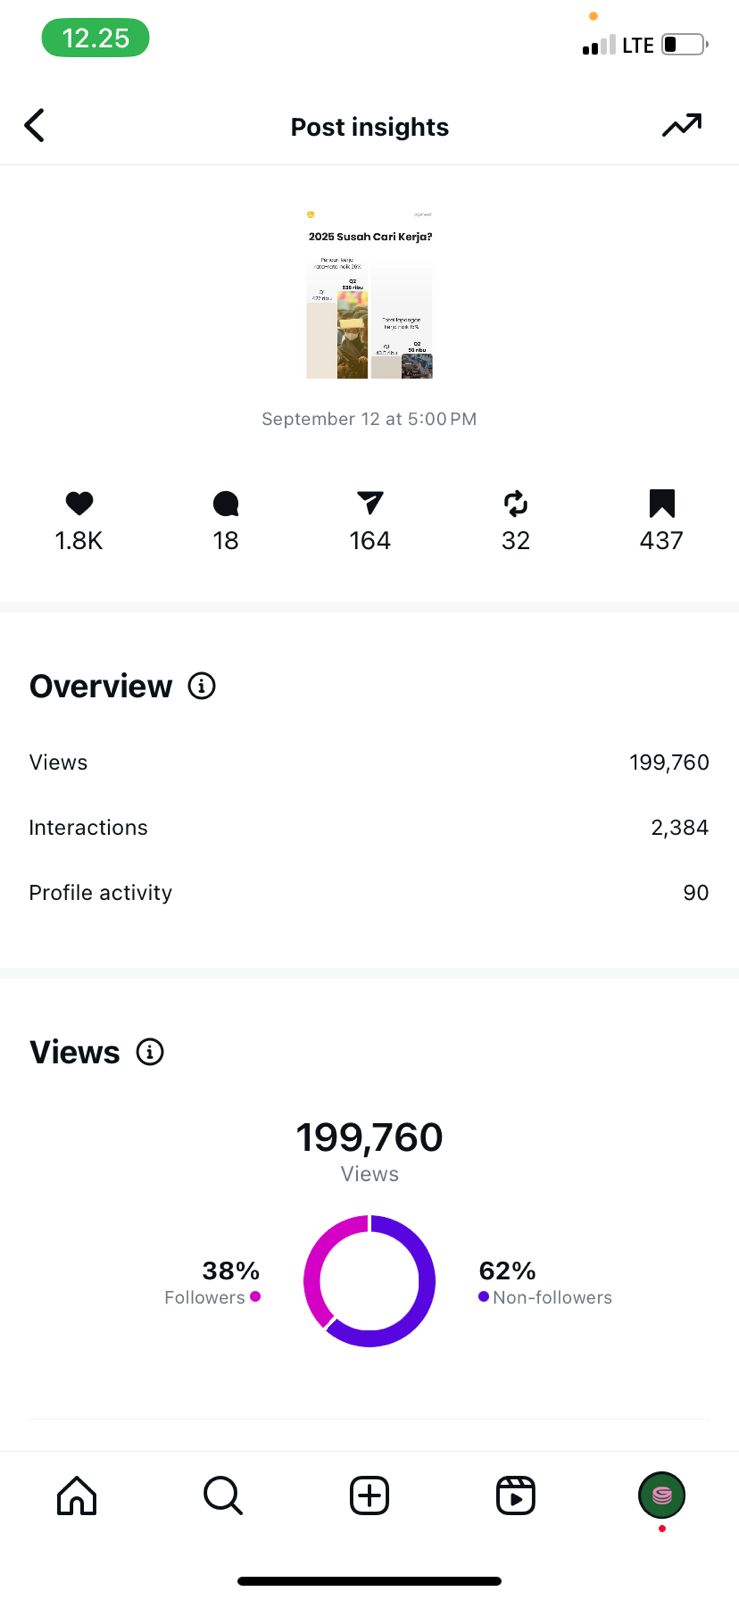
Task: Open info icon next to Overview
Action: (202, 686)
